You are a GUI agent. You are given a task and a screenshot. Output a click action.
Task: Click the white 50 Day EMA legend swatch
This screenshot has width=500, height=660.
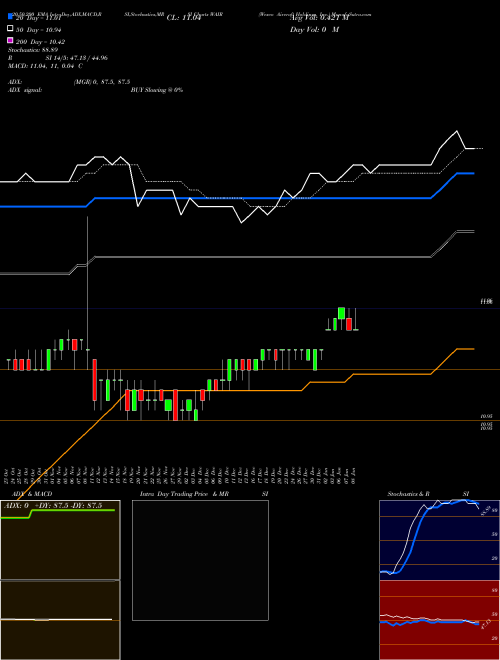[x=11, y=28]
